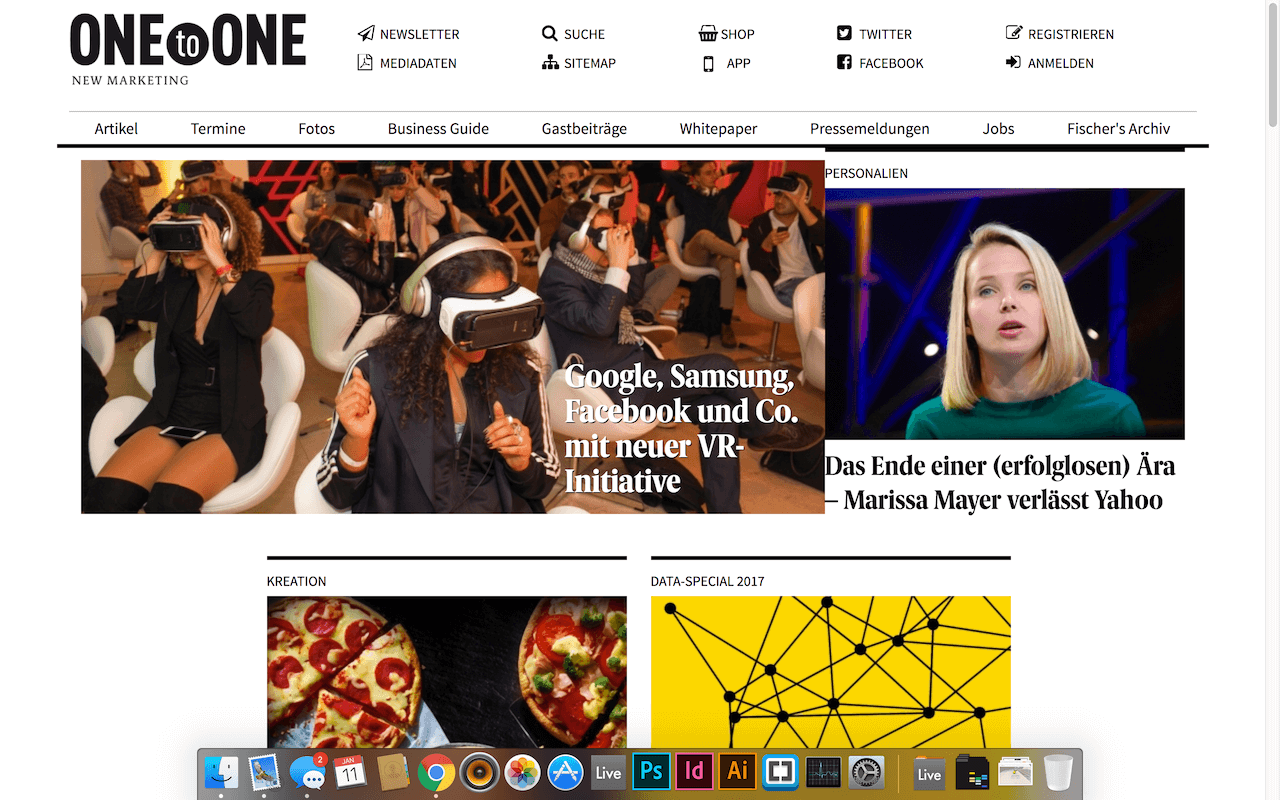Open the Google, Samsung VR-Initiative headline
Image resolution: width=1280 pixels, height=800 pixels.
(681, 428)
